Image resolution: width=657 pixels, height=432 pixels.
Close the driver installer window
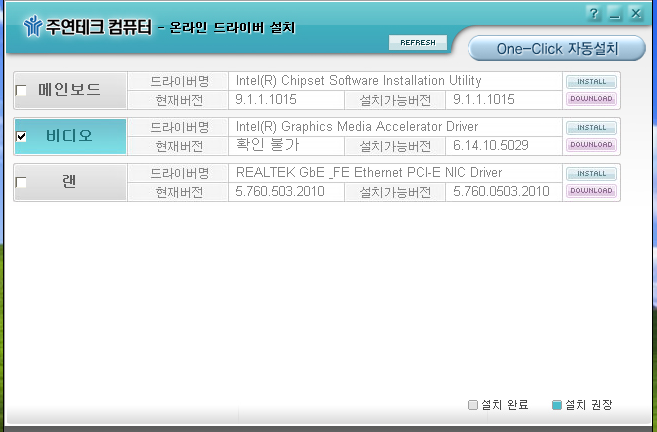click(636, 14)
